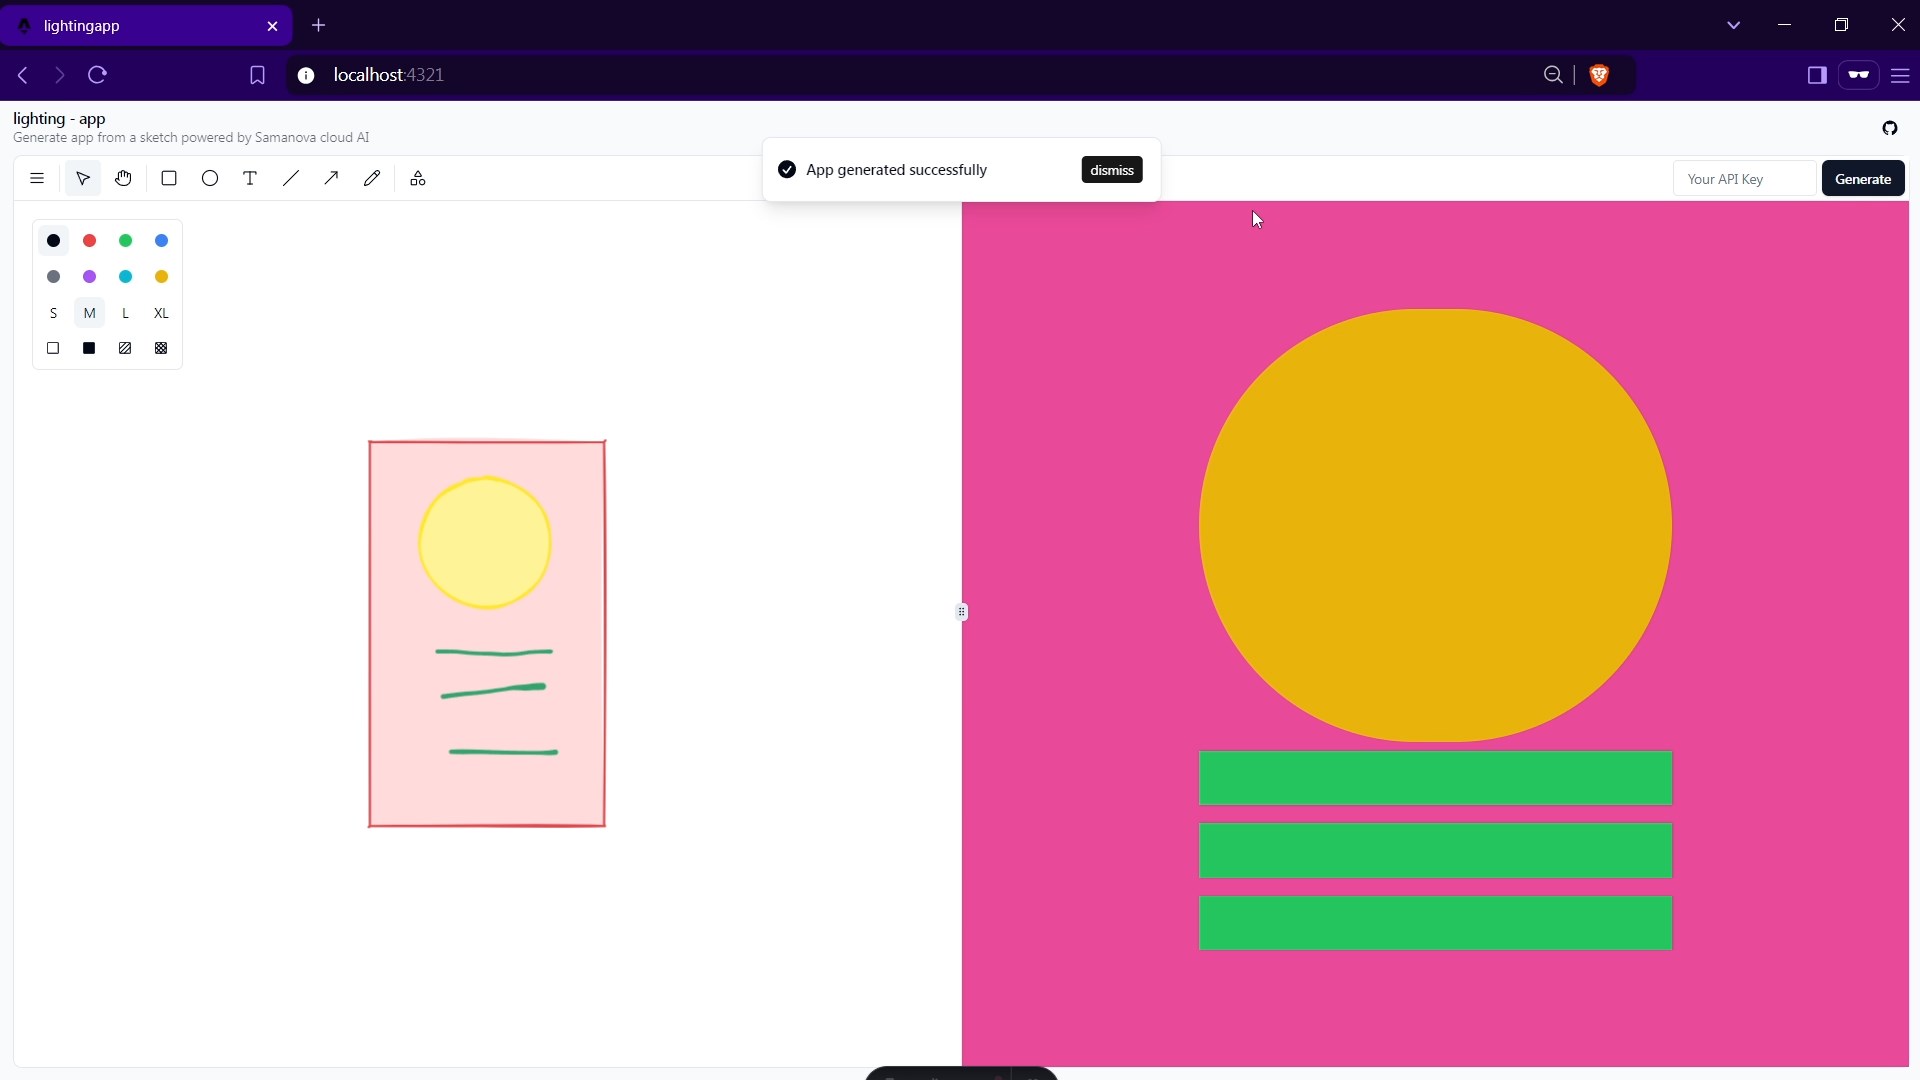Select the Line tool
Image resolution: width=1920 pixels, height=1080 pixels.
pyautogui.click(x=291, y=179)
